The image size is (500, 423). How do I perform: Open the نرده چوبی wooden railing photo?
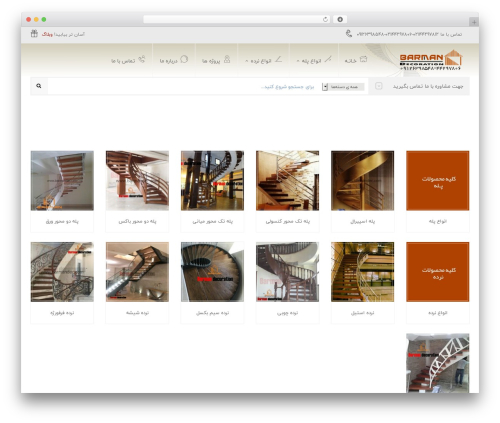[x=287, y=272]
